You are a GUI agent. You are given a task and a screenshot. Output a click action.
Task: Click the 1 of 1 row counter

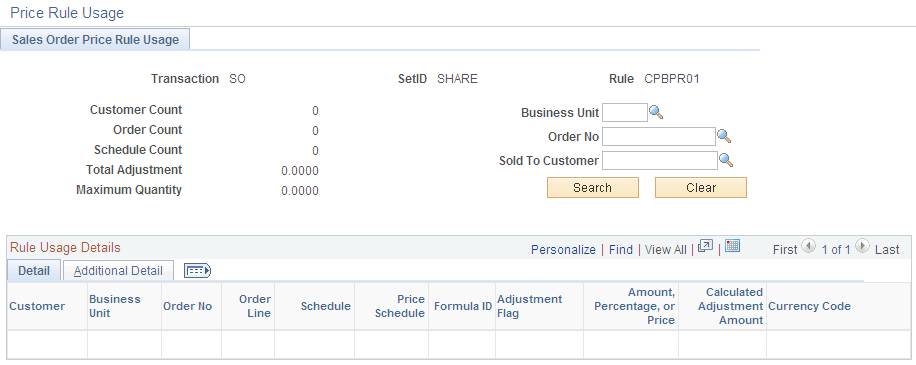835,249
